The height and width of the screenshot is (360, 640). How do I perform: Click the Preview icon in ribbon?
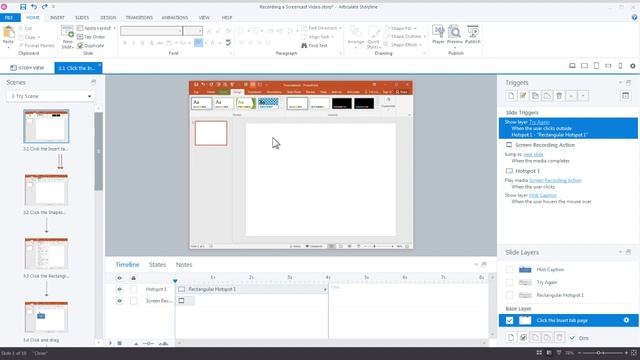[454, 32]
